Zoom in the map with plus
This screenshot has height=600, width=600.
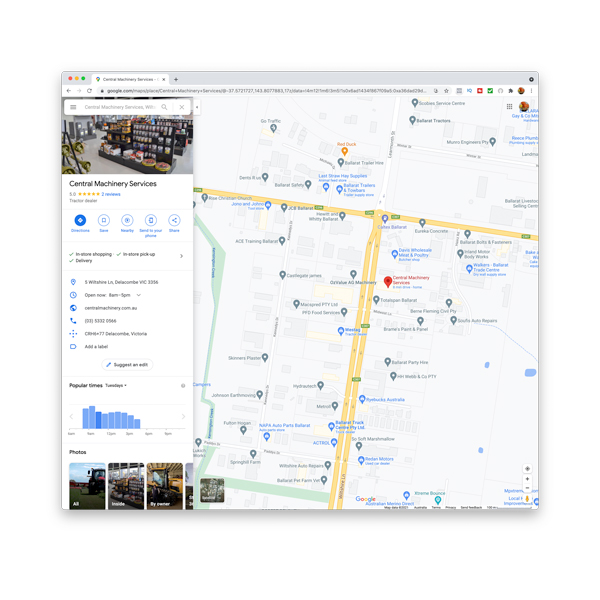coord(527,479)
